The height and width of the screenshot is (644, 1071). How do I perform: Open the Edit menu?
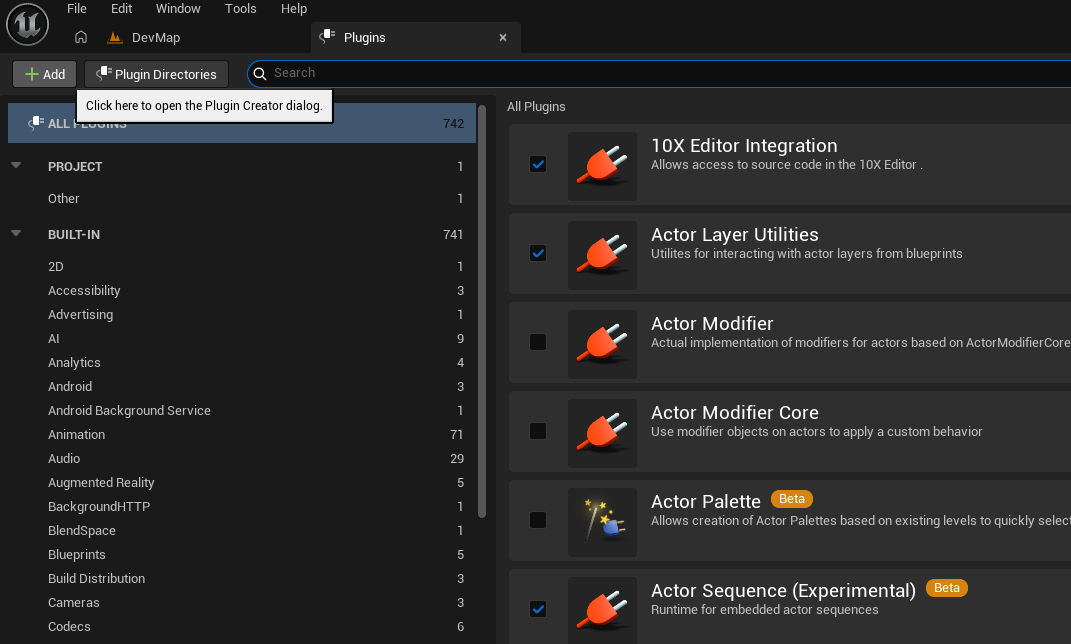pyautogui.click(x=122, y=9)
